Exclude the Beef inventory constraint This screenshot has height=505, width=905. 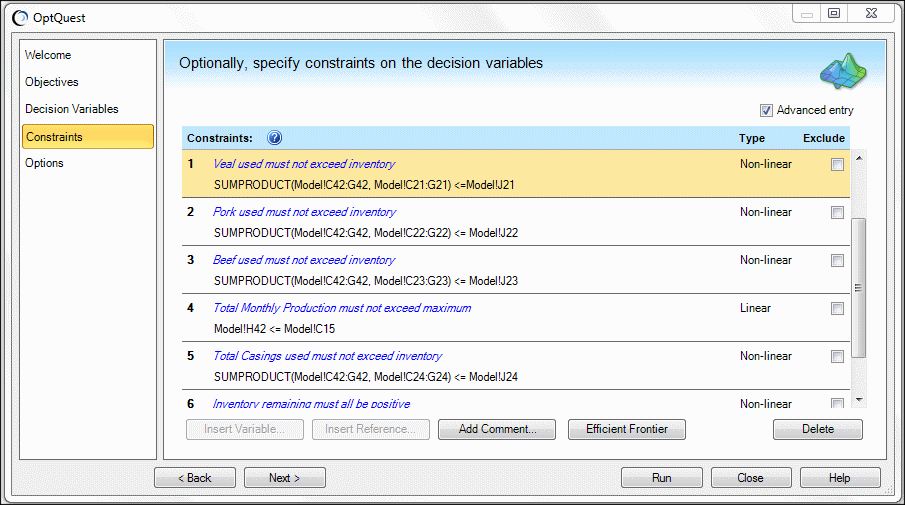click(x=837, y=260)
